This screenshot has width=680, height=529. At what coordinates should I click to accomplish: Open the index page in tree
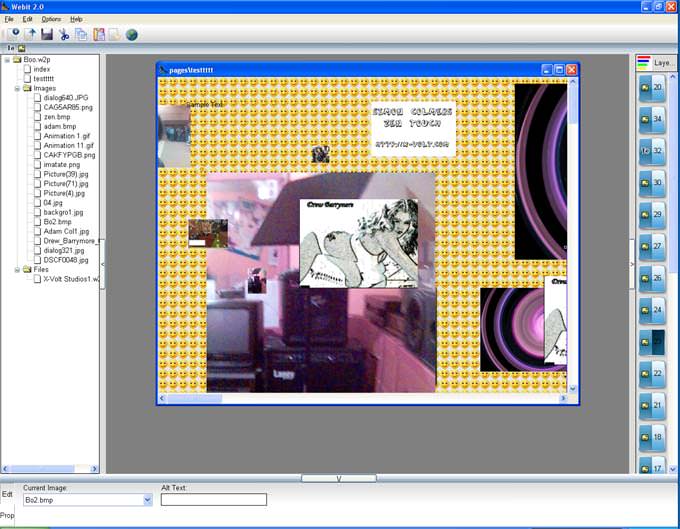(42, 69)
